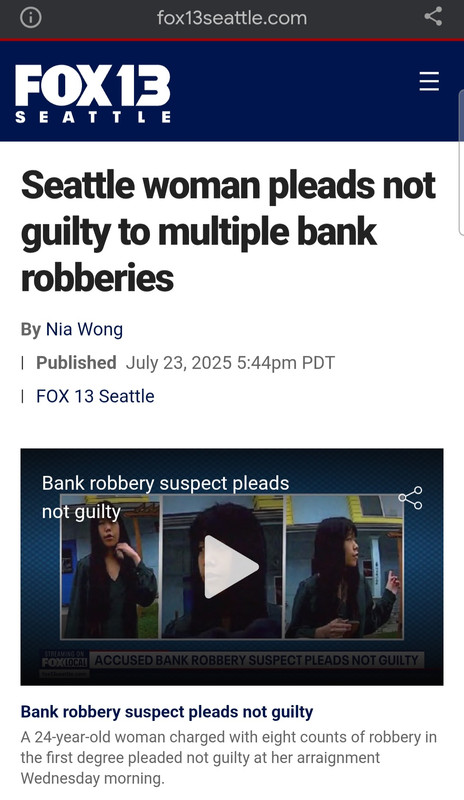
Task: Follow the FOX 13 Seattle source link
Action: pyautogui.click(x=95, y=396)
